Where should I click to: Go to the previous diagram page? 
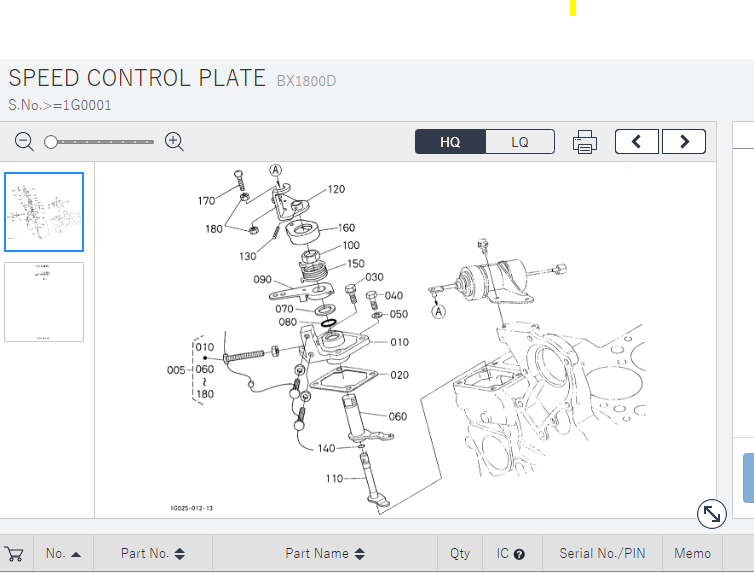(637, 142)
